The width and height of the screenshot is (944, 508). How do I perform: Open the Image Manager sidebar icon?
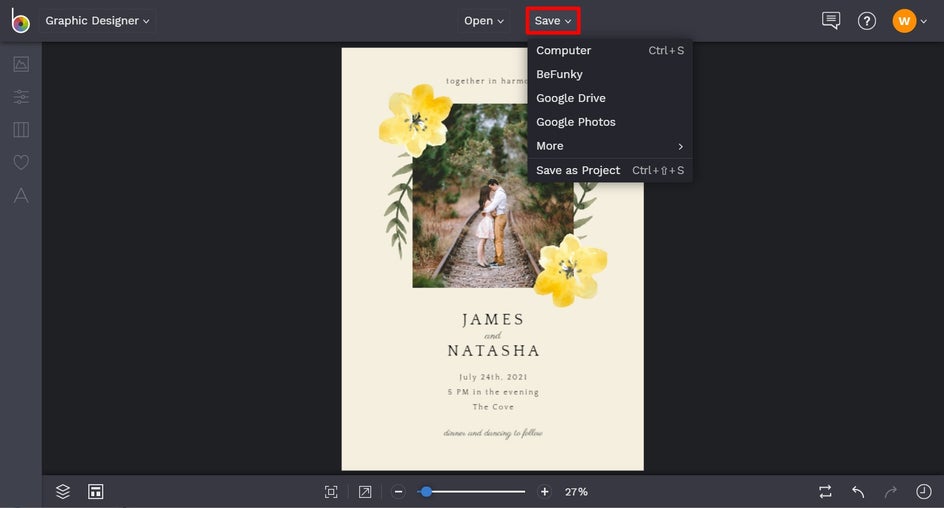[x=21, y=64]
